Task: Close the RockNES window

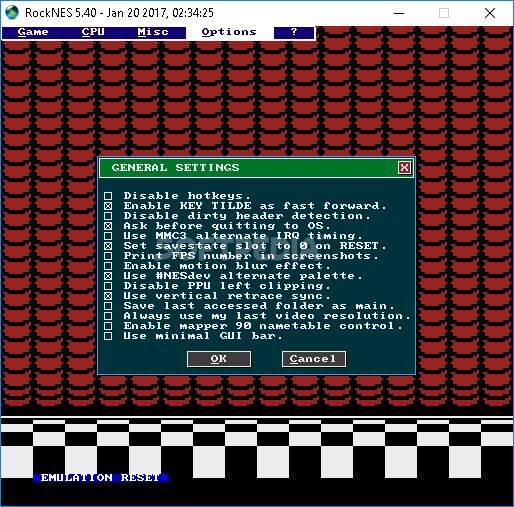Action: (x=490, y=13)
